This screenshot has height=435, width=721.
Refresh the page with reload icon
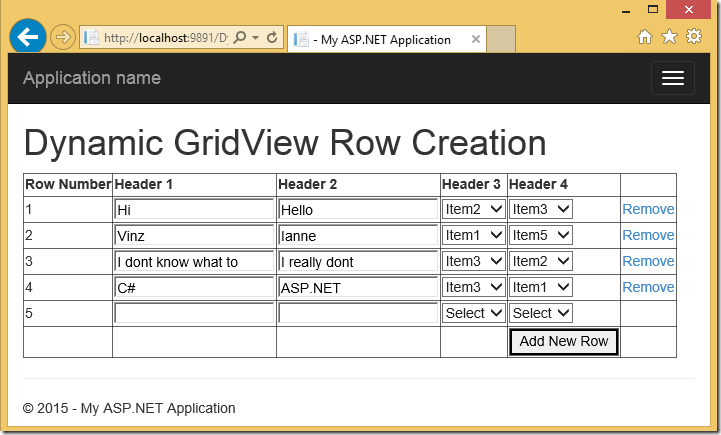pyautogui.click(x=272, y=37)
